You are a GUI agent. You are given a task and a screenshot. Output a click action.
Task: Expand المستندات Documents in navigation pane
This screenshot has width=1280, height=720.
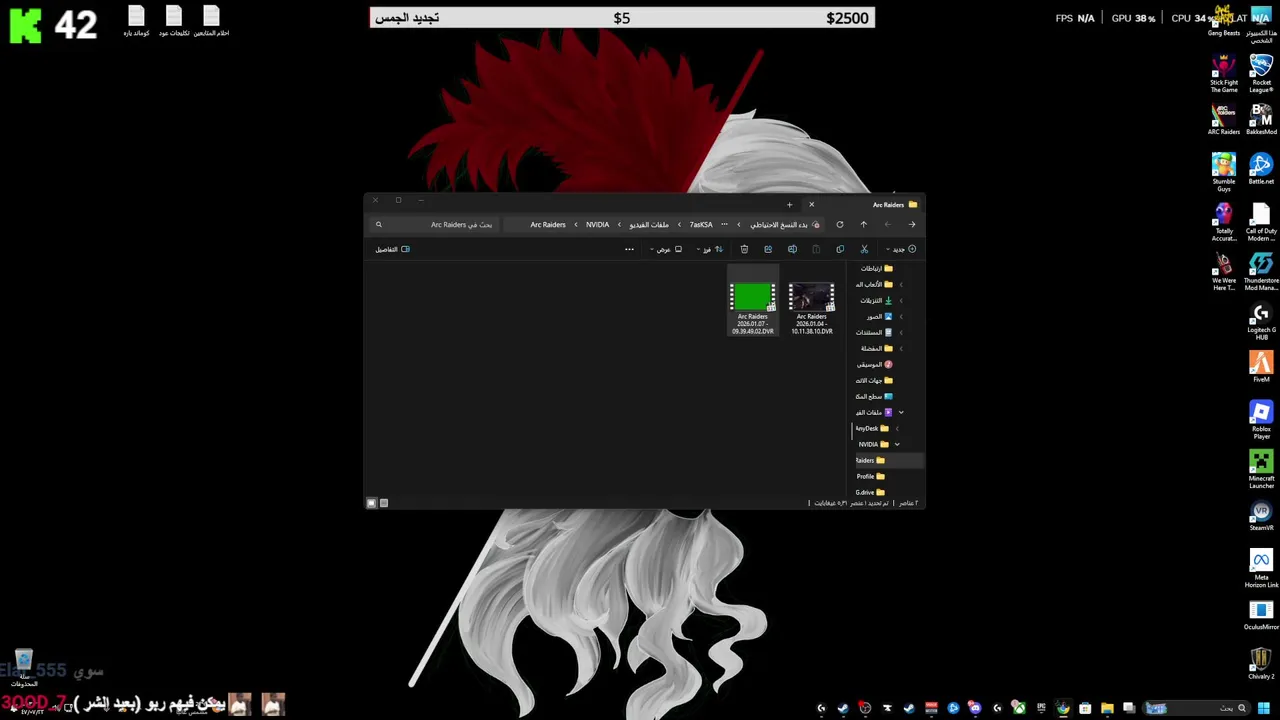(901, 332)
